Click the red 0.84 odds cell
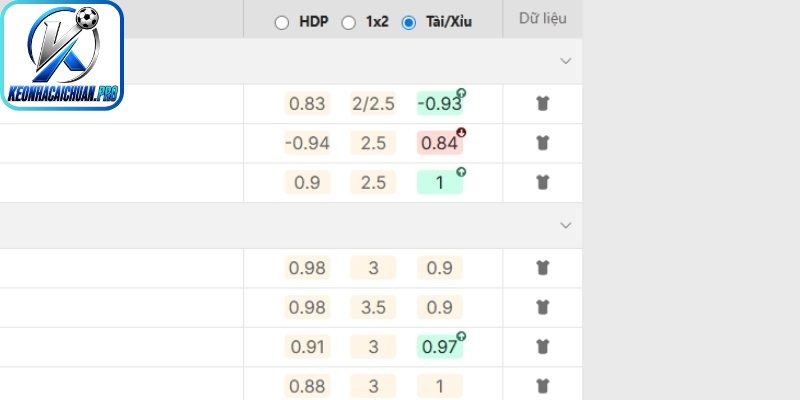The height and width of the screenshot is (400, 800). [440, 143]
